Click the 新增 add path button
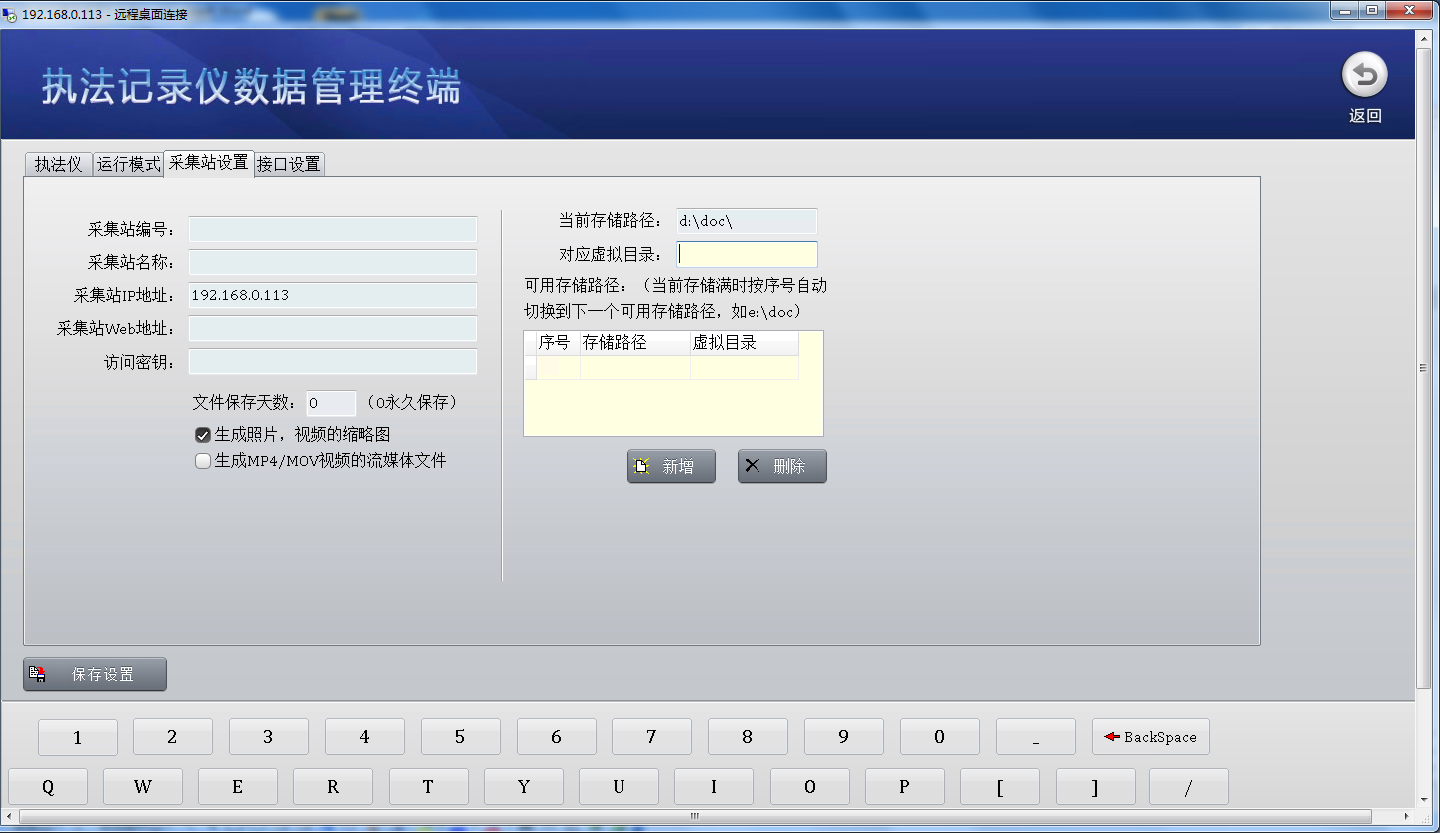 pos(671,466)
